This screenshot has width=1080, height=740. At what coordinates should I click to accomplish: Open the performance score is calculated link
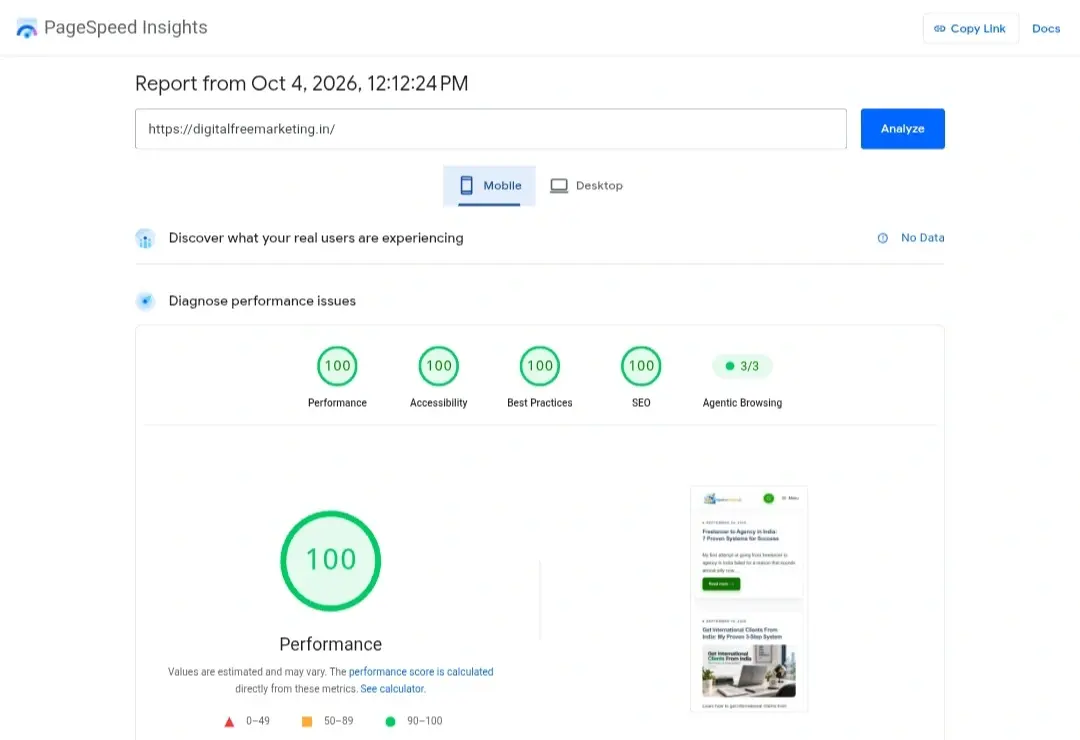(x=421, y=672)
